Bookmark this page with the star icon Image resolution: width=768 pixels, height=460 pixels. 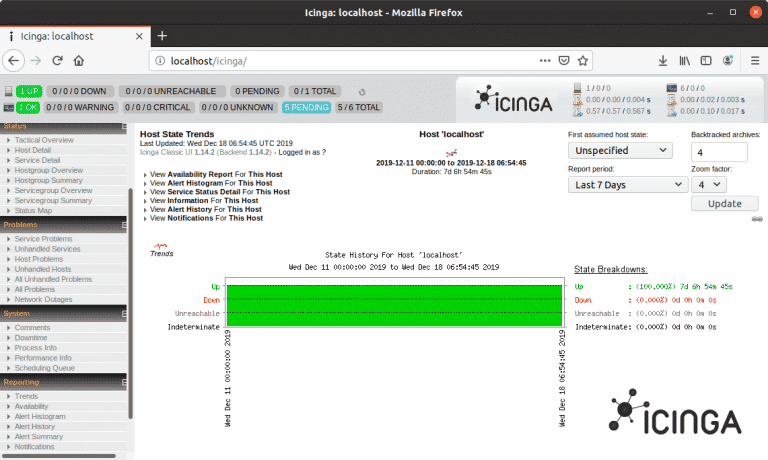coord(582,61)
